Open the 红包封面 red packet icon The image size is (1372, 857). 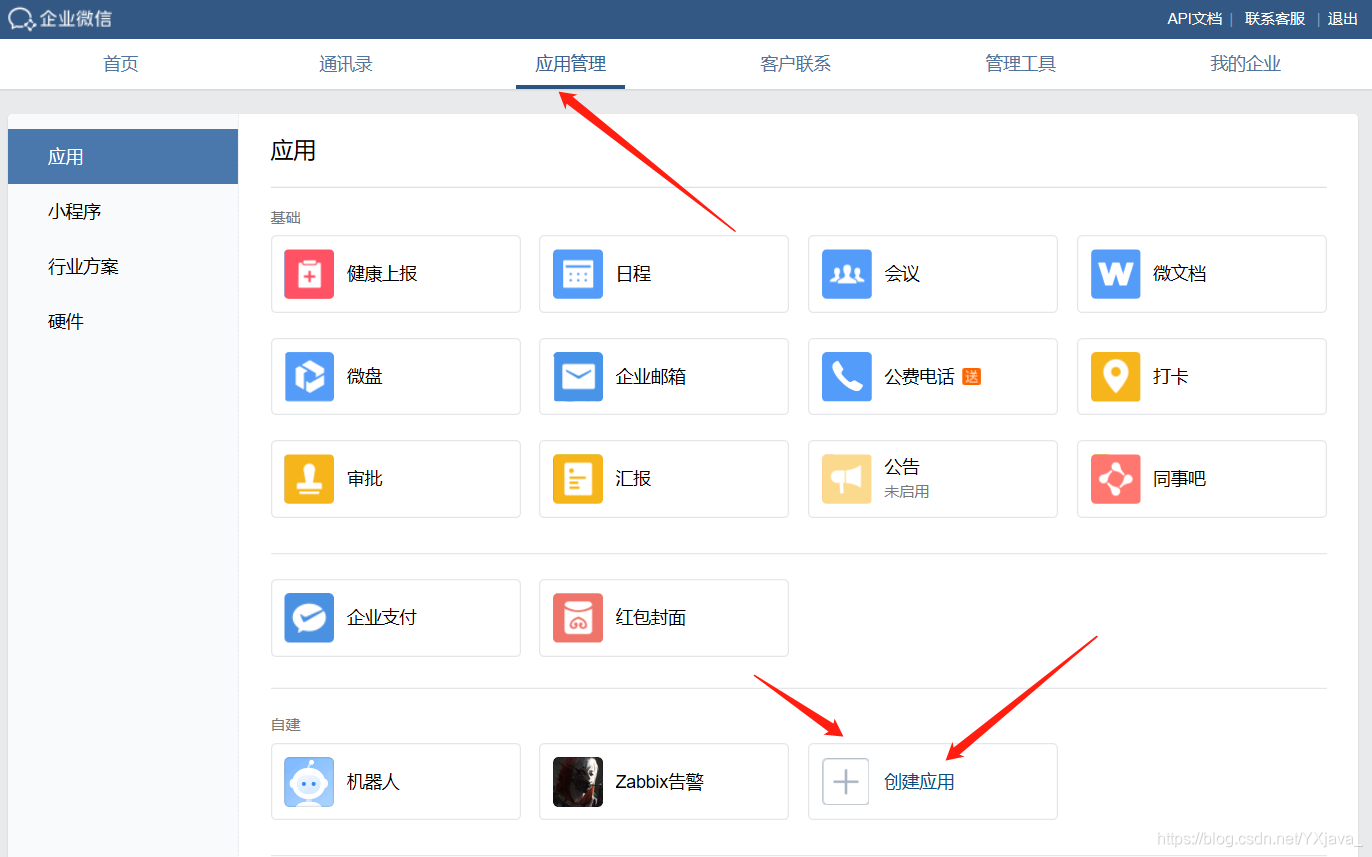(578, 618)
